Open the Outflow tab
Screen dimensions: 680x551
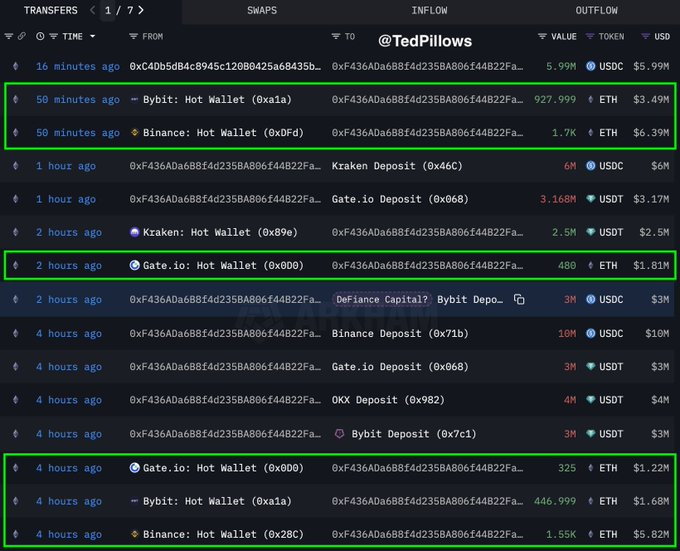pyautogui.click(x=596, y=10)
